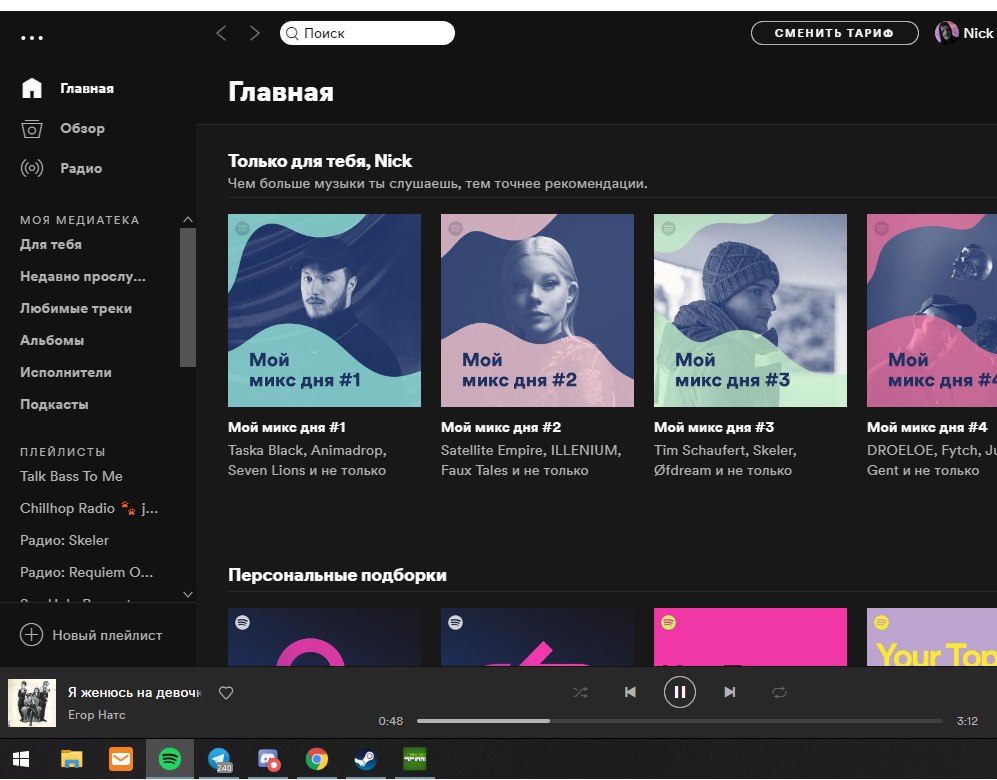The image size is (997, 780).
Task: Click the track progress bar
Action: (x=680, y=721)
